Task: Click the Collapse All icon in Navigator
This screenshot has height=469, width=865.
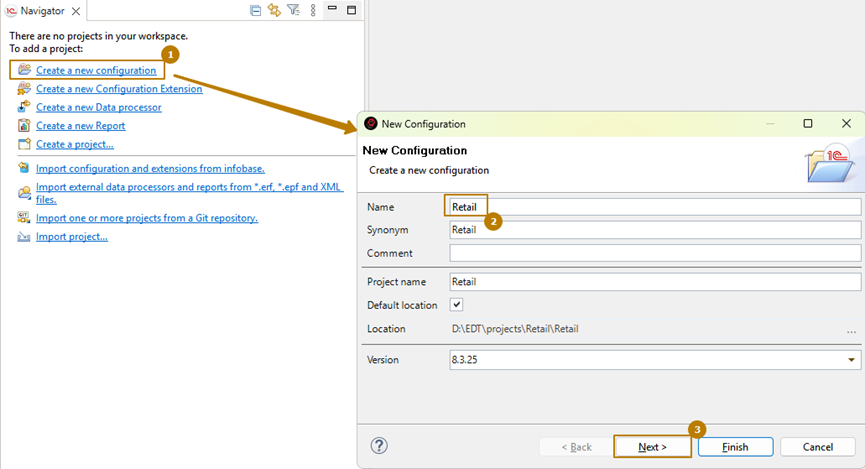Action: (256, 10)
